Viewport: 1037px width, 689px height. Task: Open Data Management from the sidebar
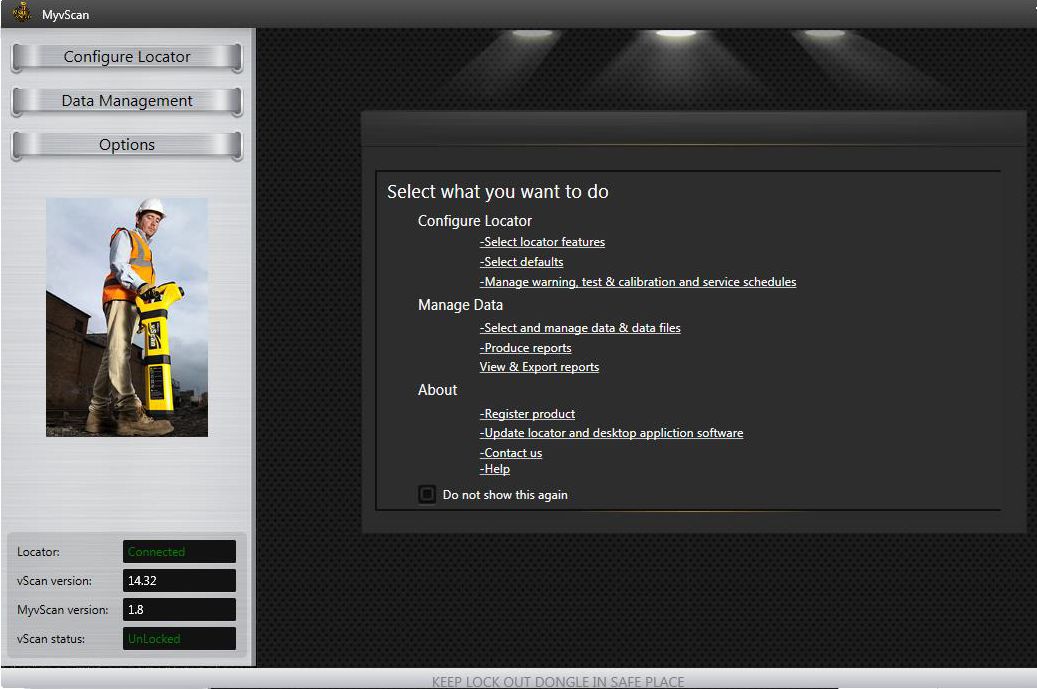(127, 101)
